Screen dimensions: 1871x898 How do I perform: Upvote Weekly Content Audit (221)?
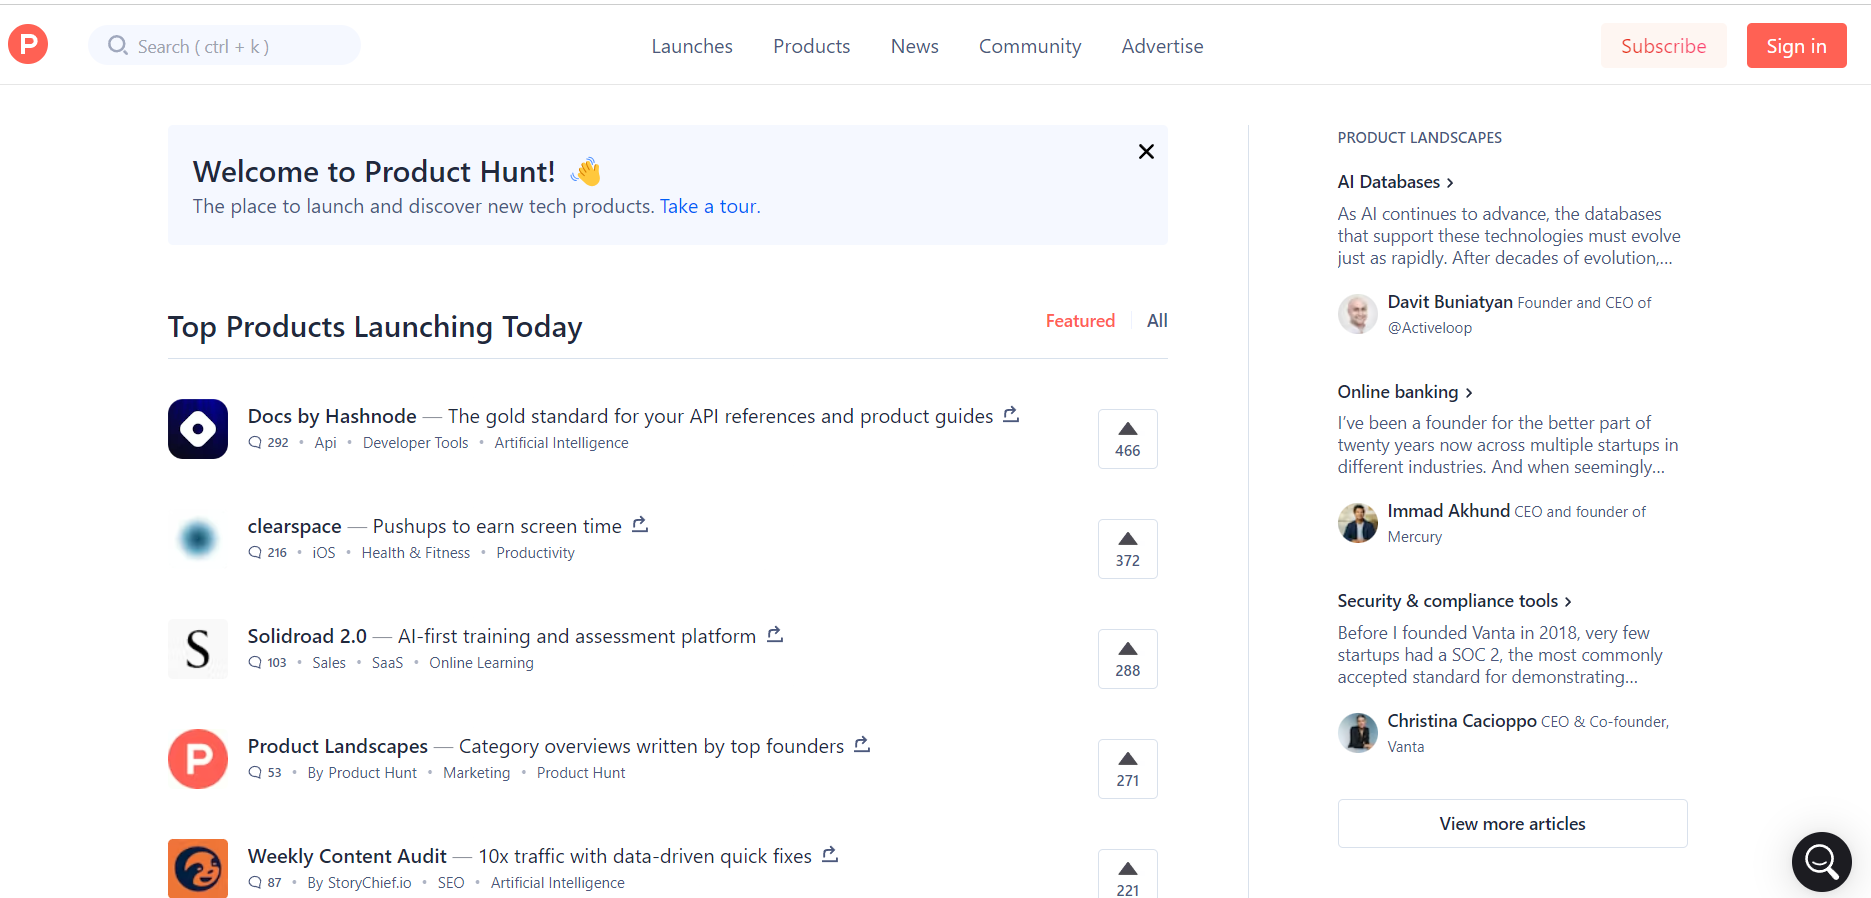coord(1127,874)
